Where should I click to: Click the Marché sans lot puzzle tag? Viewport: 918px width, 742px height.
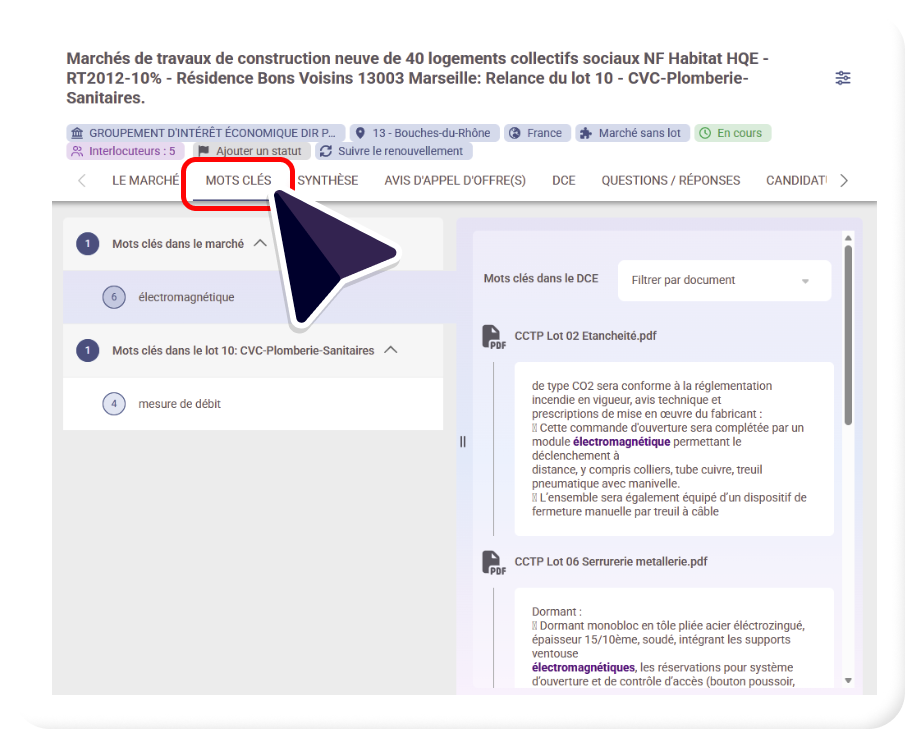tap(631, 133)
